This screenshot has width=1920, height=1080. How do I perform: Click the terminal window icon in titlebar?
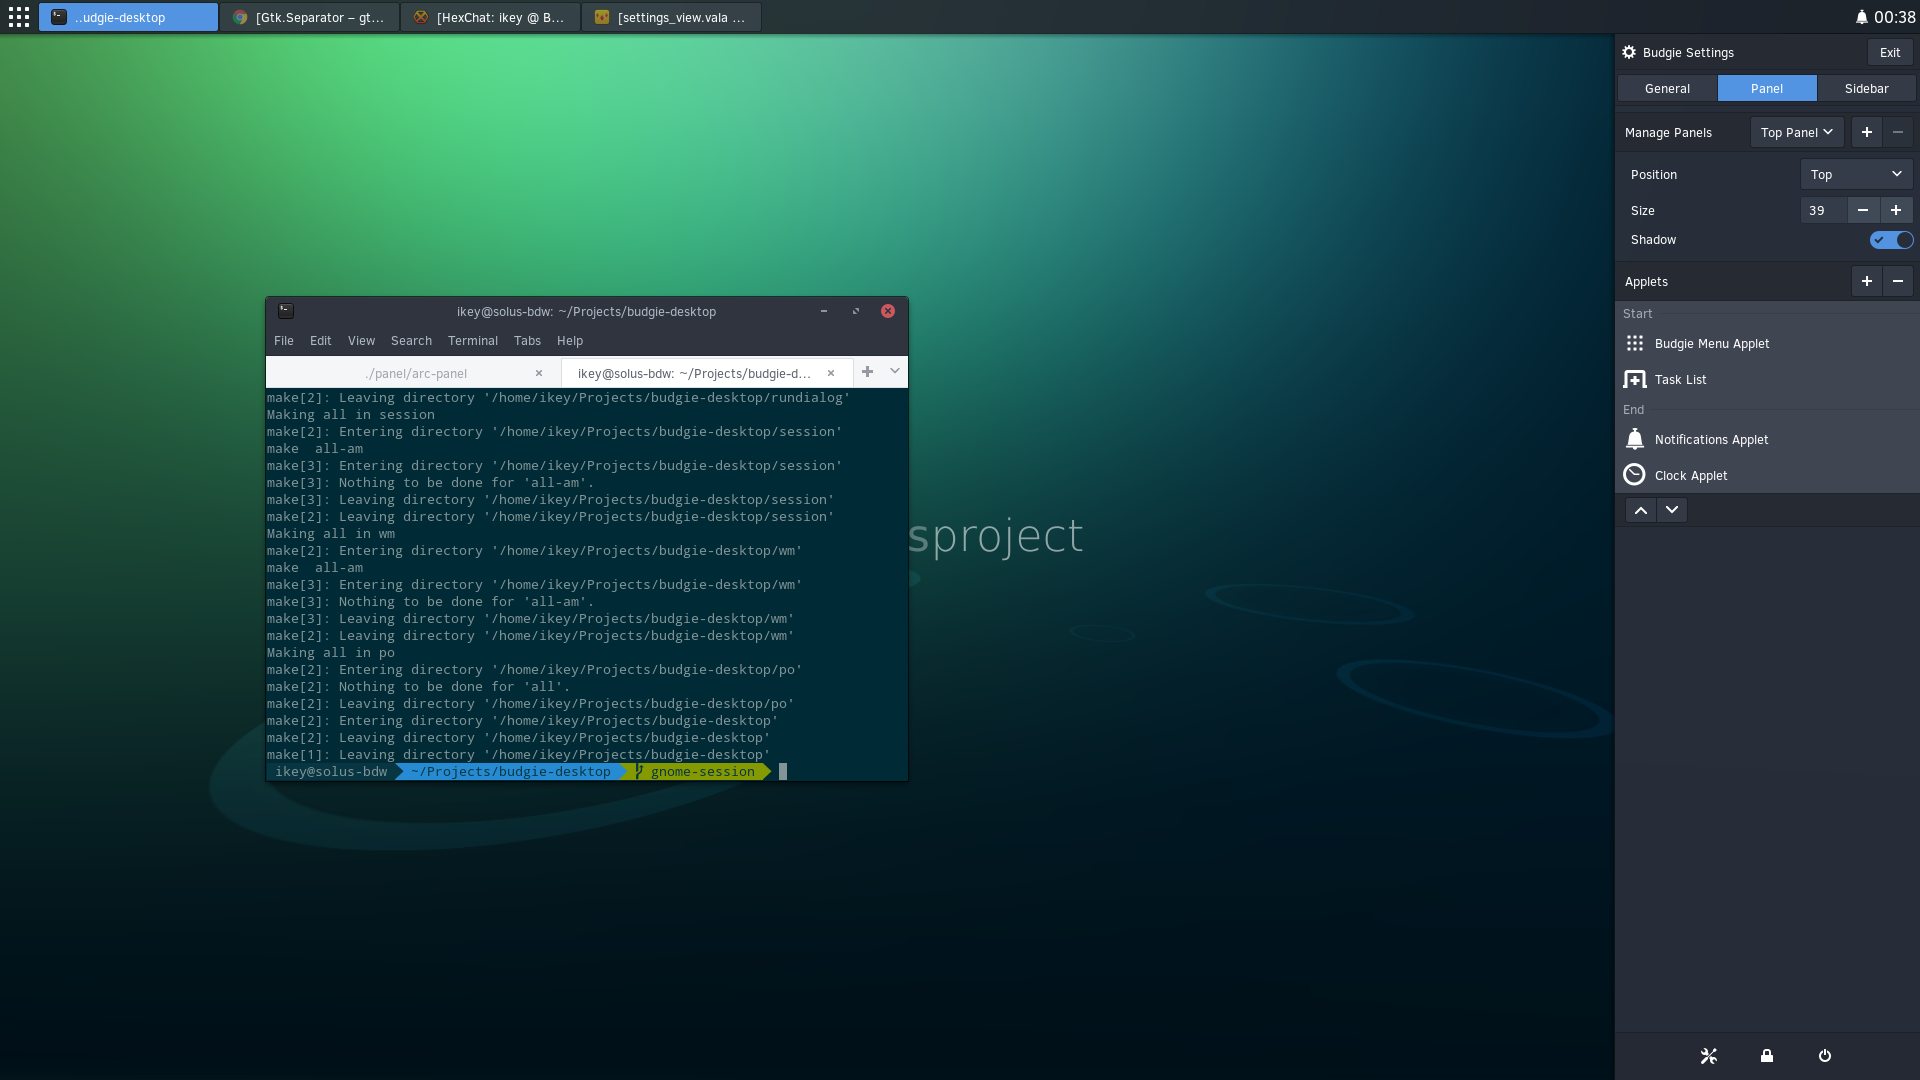point(286,311)
